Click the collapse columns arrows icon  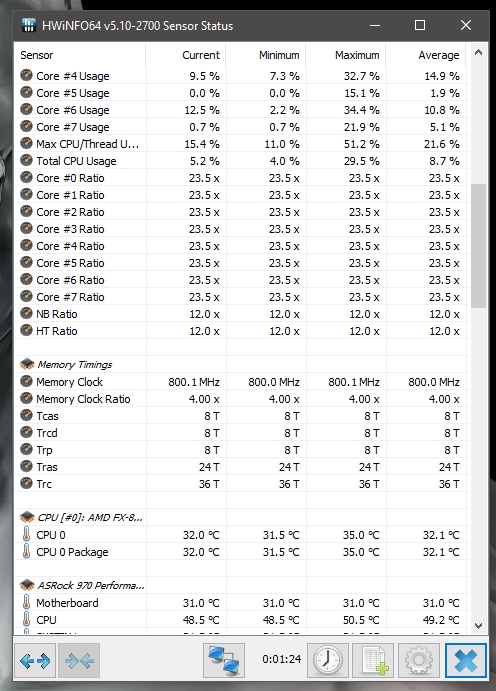click(79, 660)
